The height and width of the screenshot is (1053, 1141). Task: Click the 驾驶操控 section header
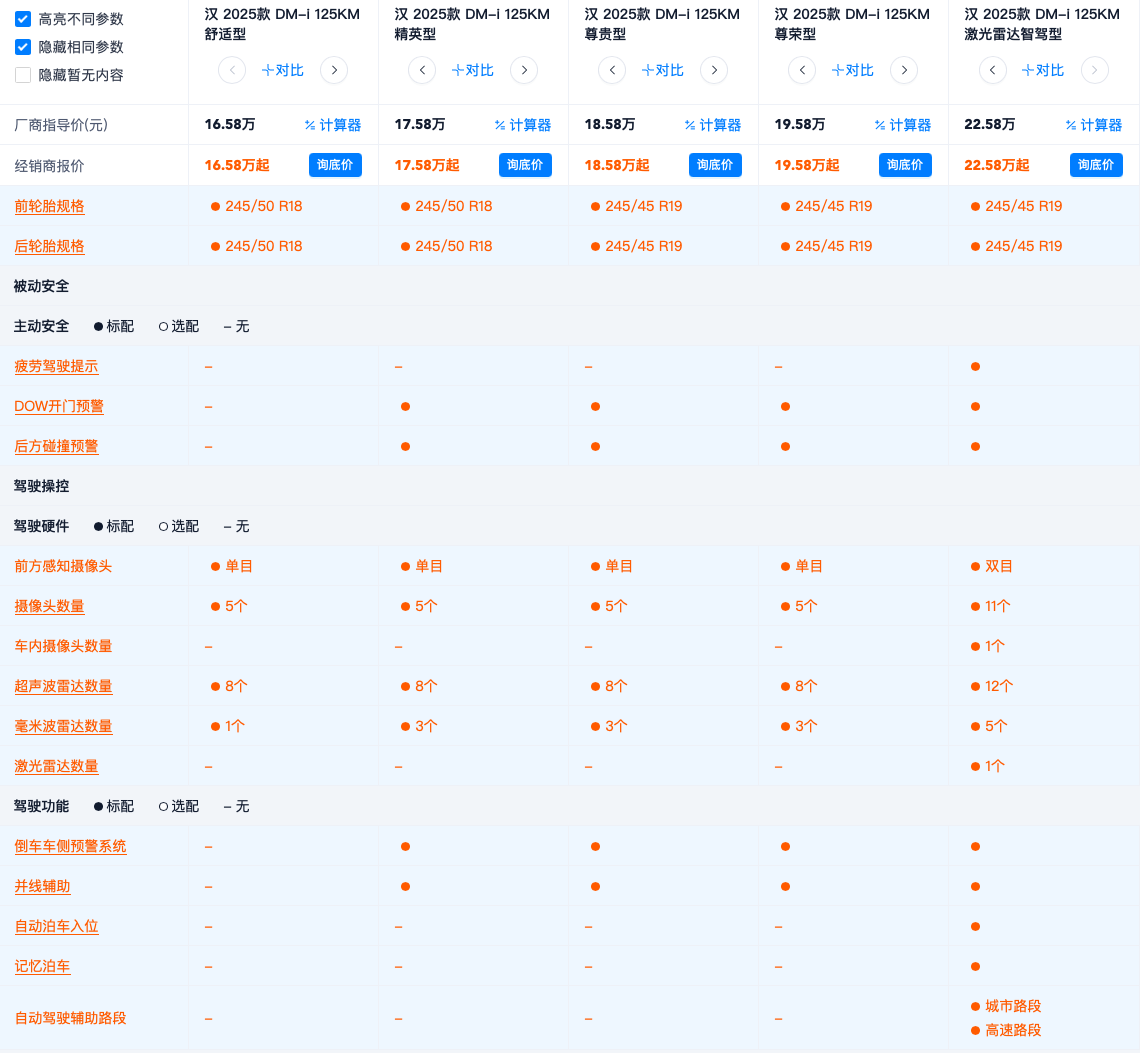pos(41,487)
